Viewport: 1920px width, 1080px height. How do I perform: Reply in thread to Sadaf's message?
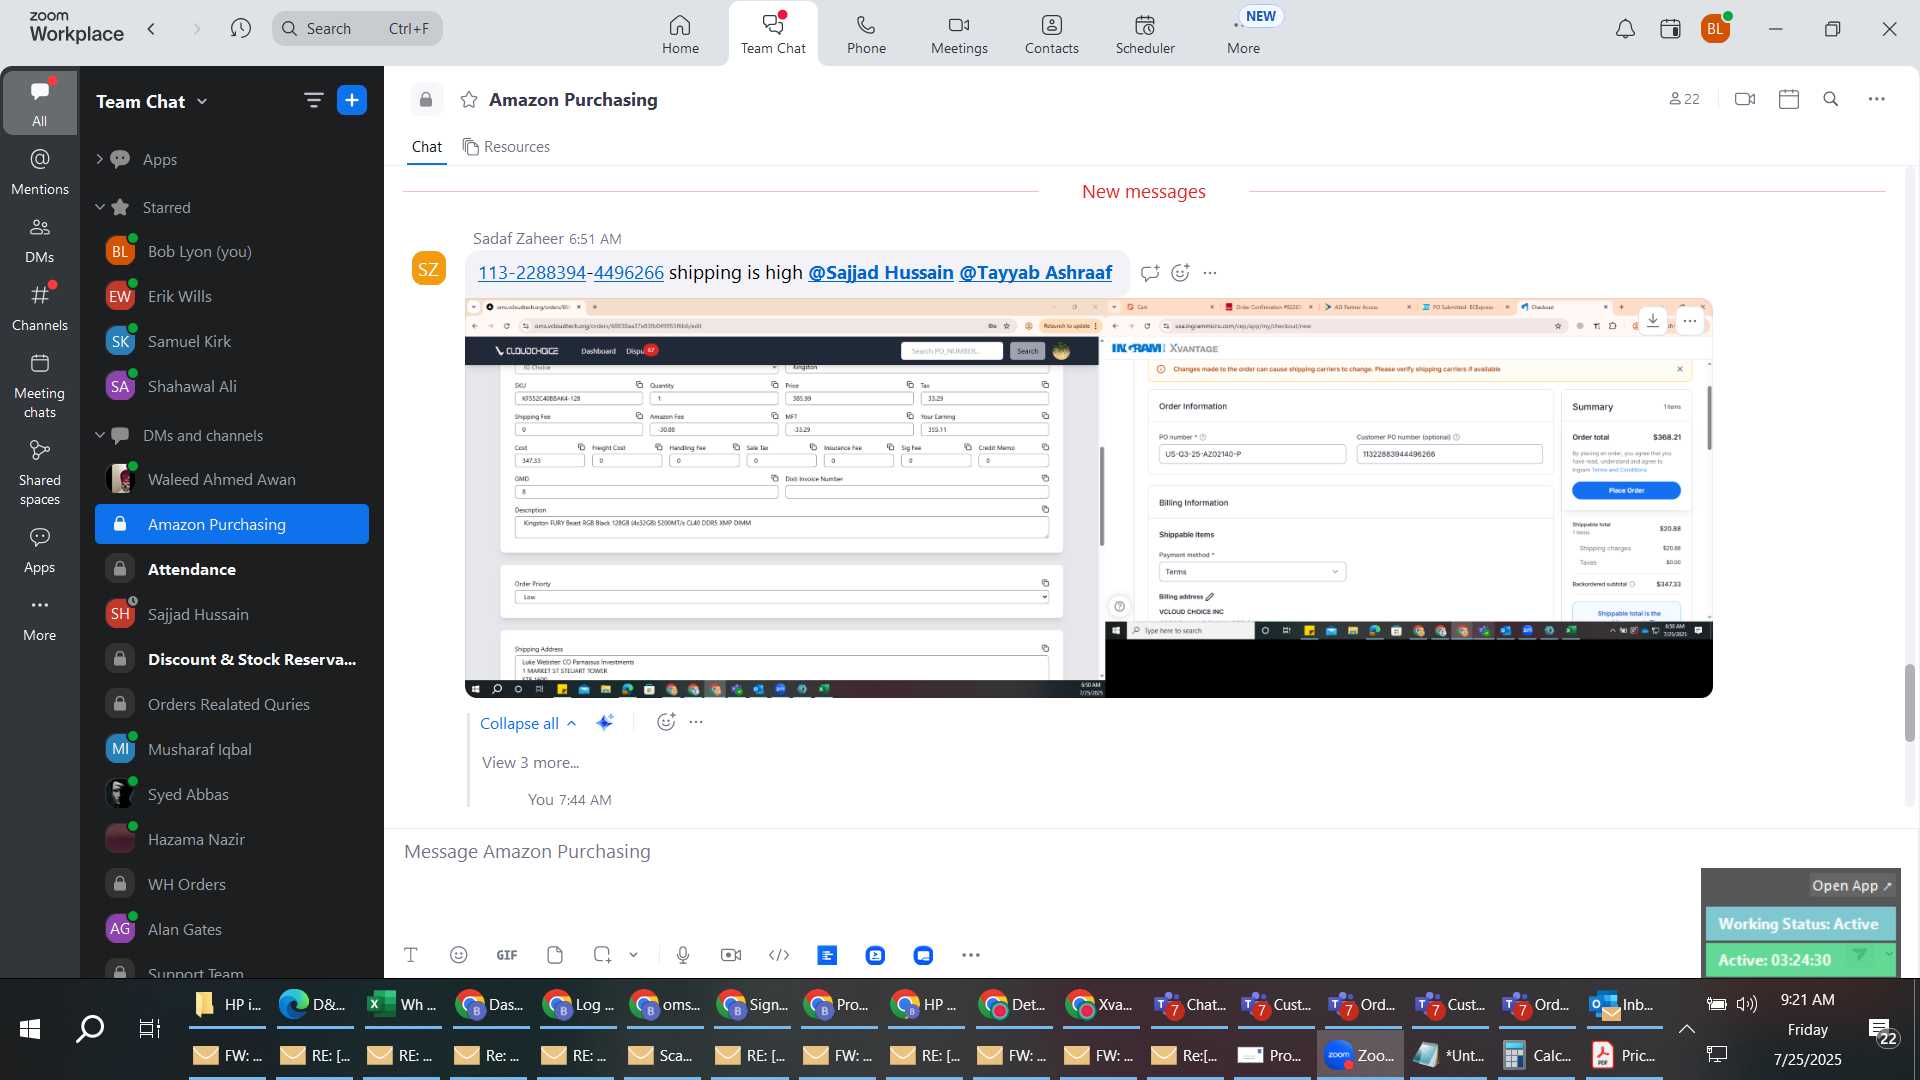pos(1150,273)
